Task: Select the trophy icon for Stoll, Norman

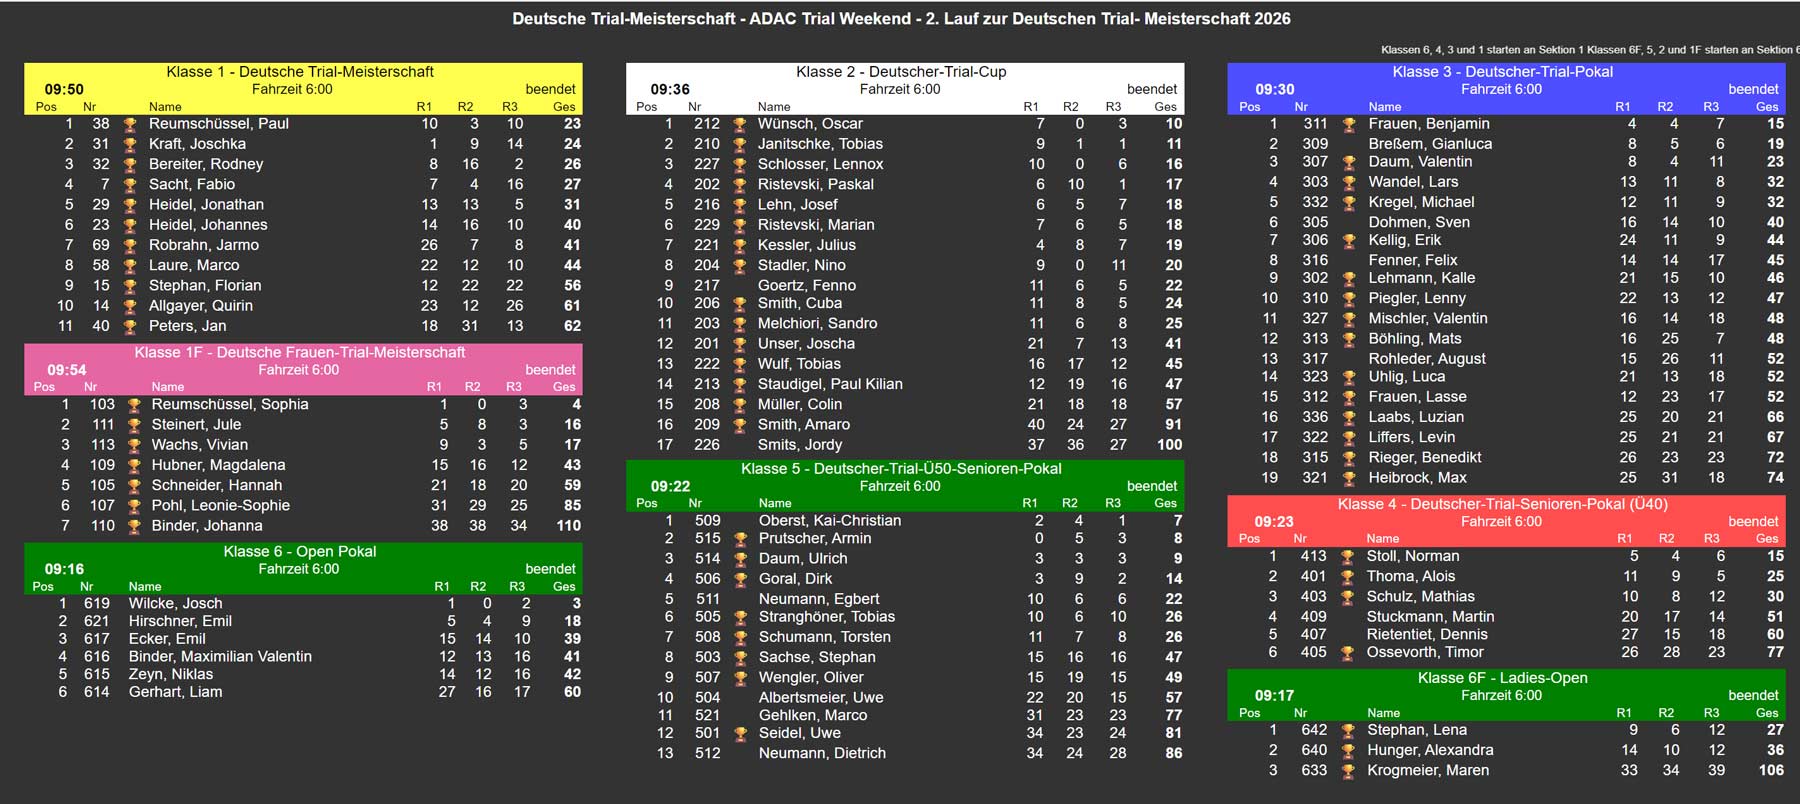Action: [x=1347, y=557]
